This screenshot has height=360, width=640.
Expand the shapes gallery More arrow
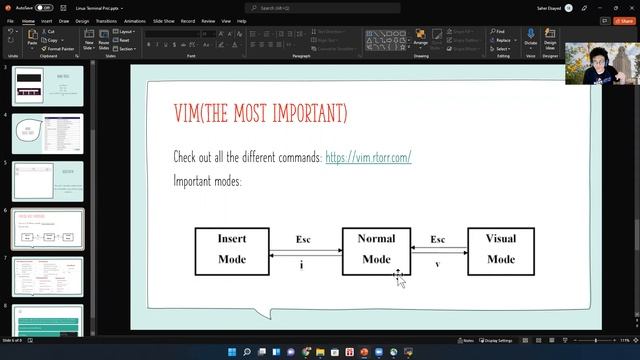coord(409,48)
